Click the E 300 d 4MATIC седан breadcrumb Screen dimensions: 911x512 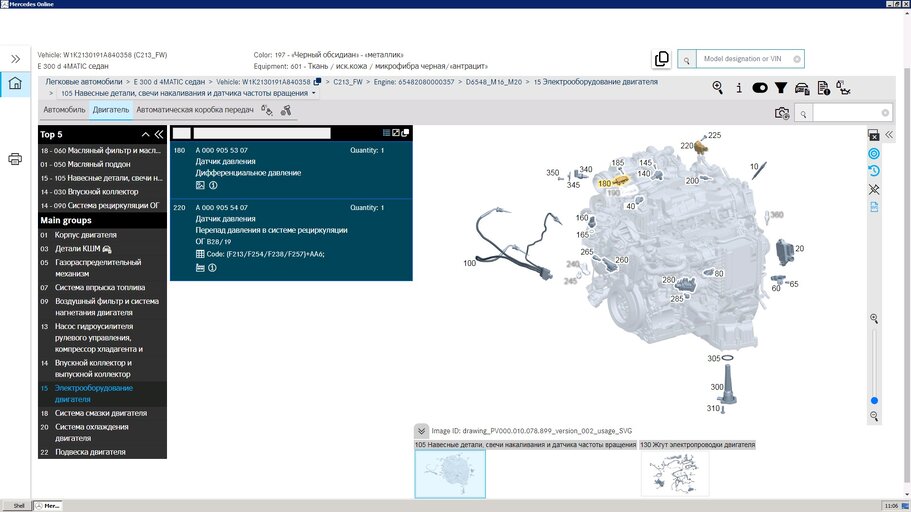click(169, 82)
